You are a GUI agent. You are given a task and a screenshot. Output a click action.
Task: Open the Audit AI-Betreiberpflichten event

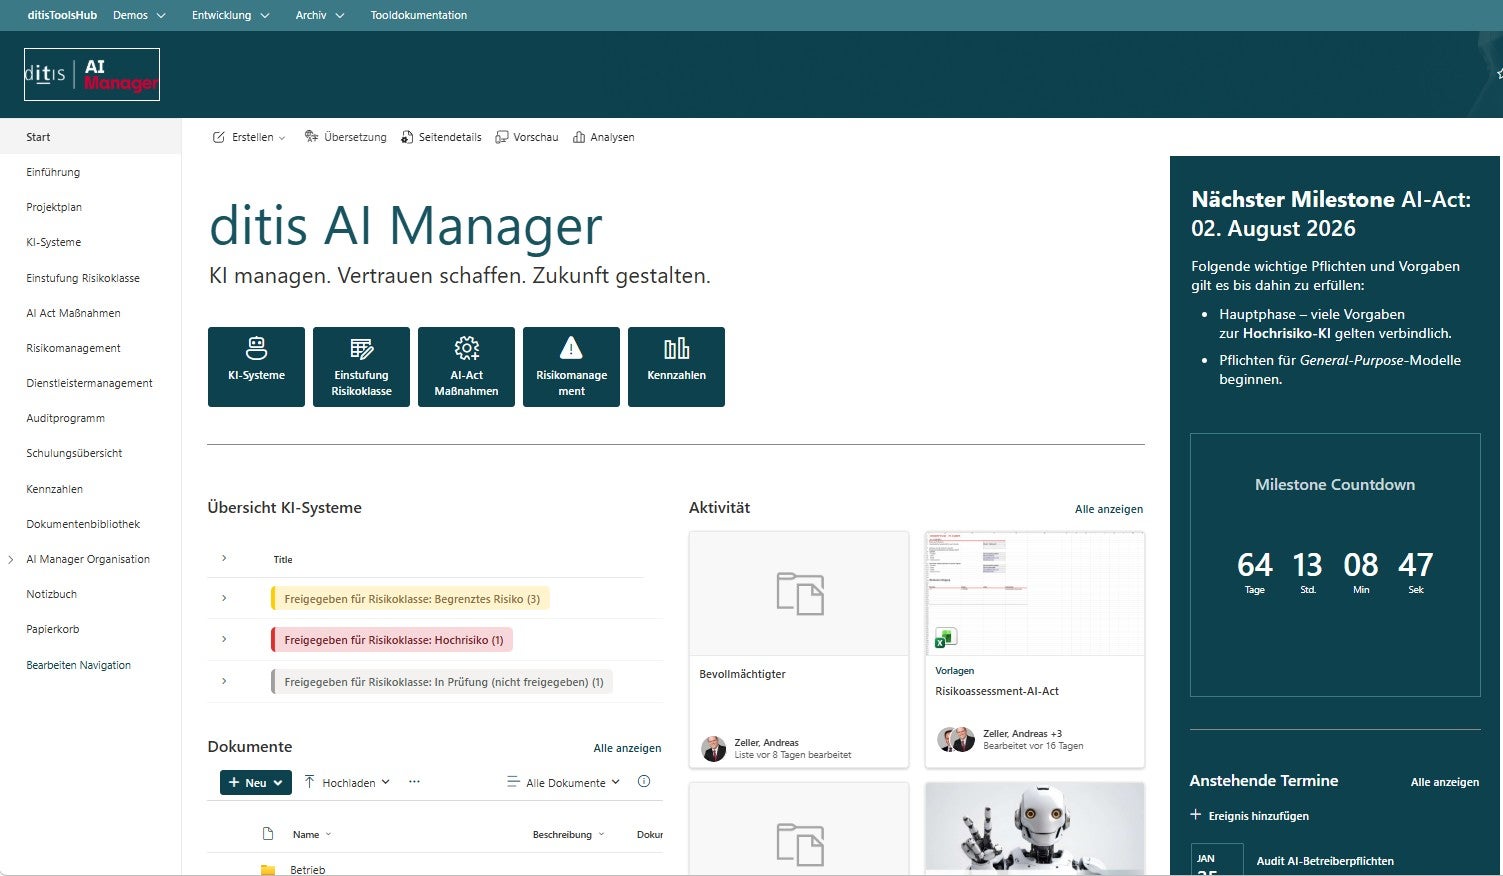tap(1325, 861)
